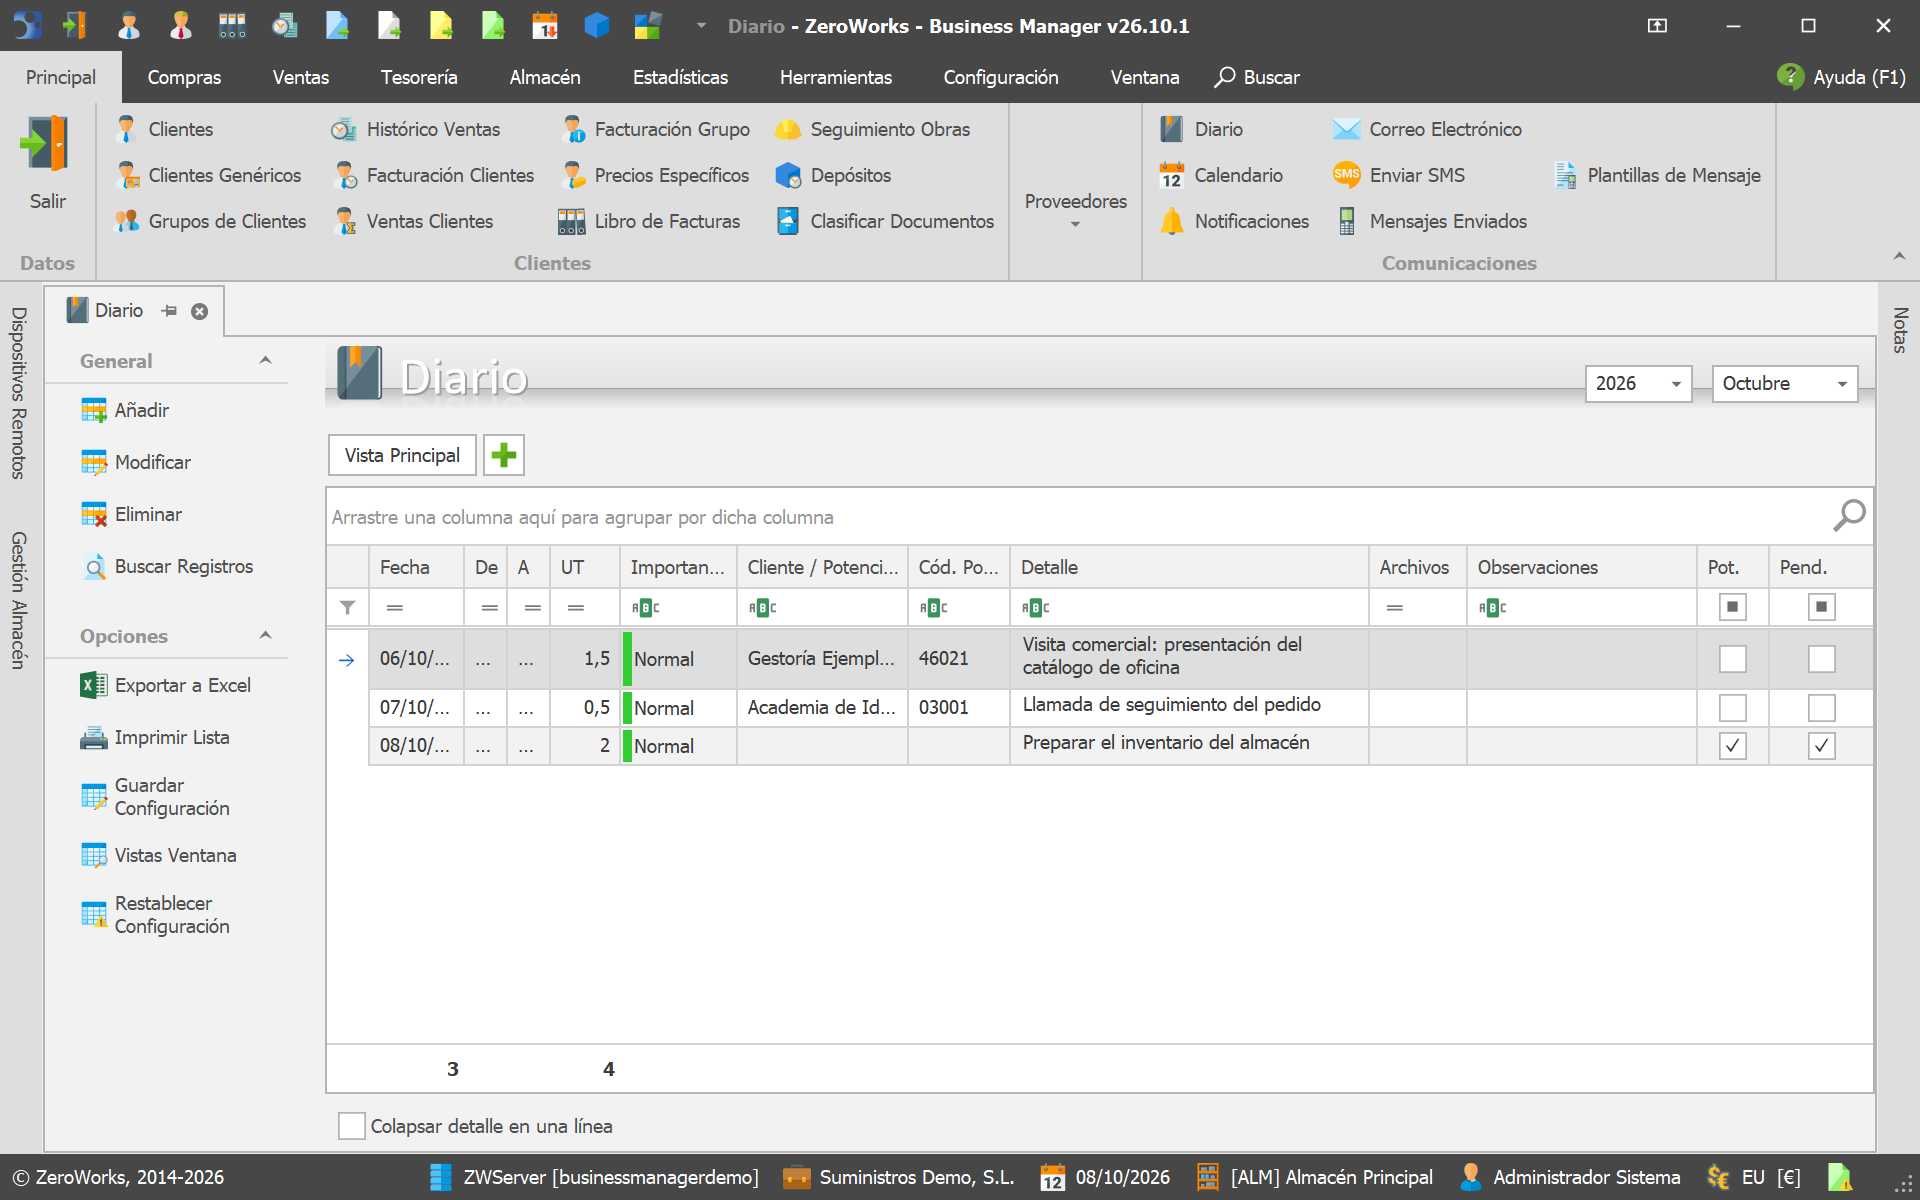The width and height of the screenshot is (1920, 1200).
Task: Collapse the General section
Action: point(266,361)
